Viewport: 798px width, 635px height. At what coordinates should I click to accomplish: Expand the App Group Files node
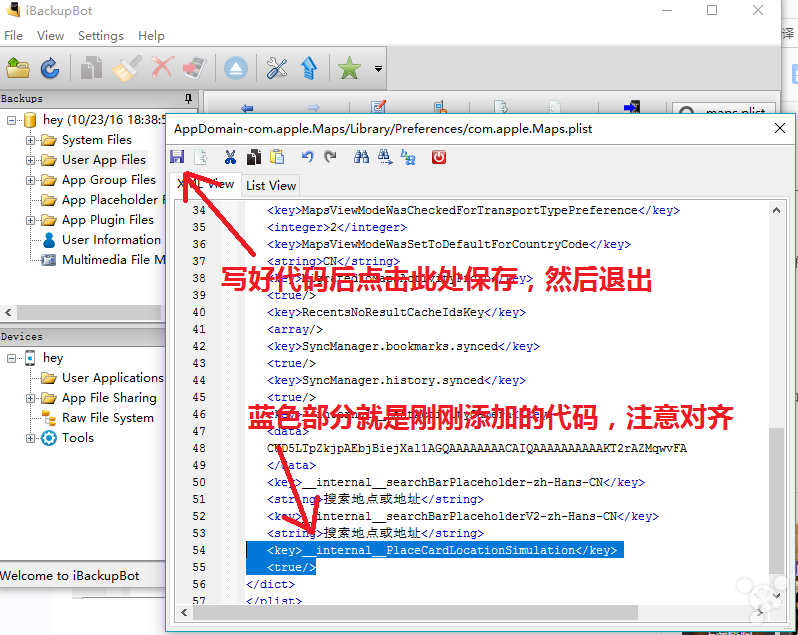point(31,180)
